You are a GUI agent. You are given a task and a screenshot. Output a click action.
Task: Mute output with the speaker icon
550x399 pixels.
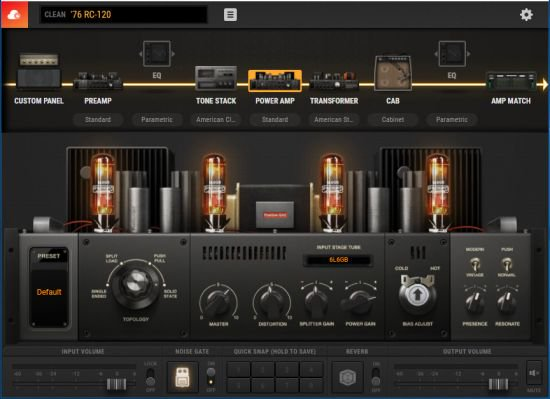[x=534, y=373]
